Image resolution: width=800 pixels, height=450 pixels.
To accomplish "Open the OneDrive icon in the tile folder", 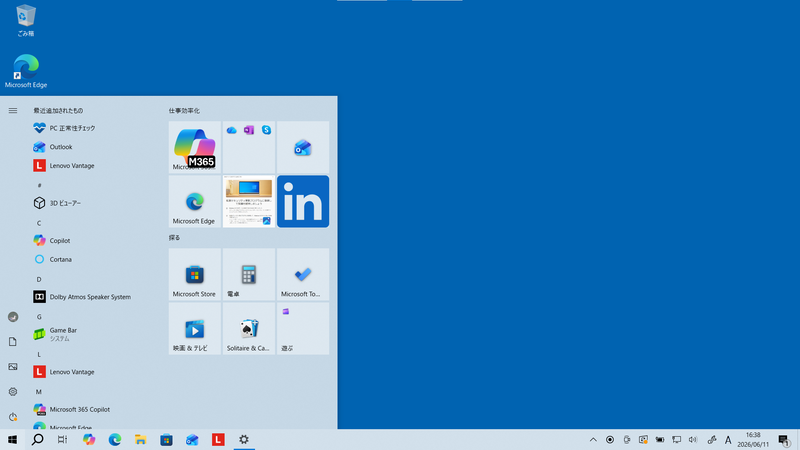I will coord(232,130).
